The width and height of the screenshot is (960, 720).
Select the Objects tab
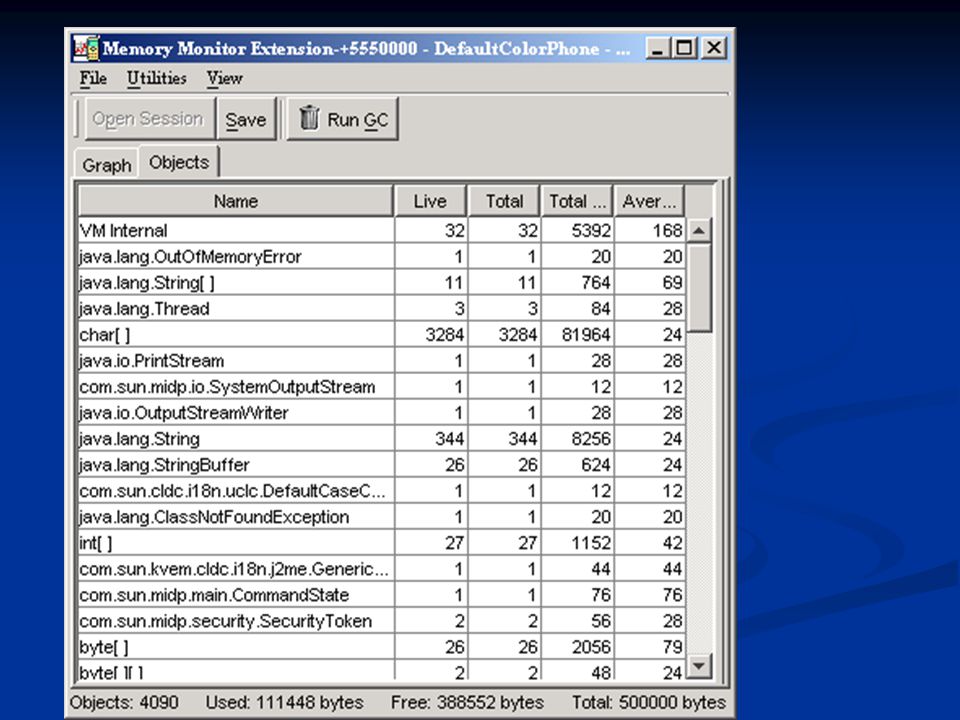[179, 162]
